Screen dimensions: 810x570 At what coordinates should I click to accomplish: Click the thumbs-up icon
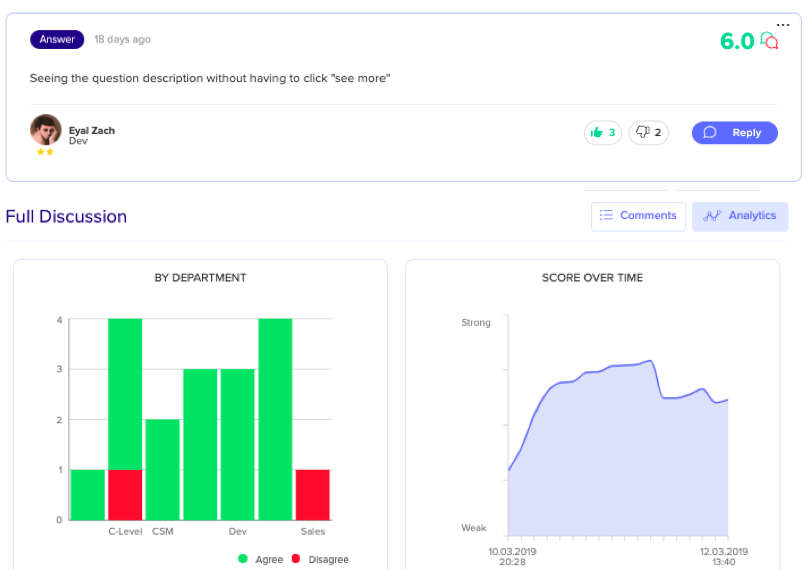597,132
